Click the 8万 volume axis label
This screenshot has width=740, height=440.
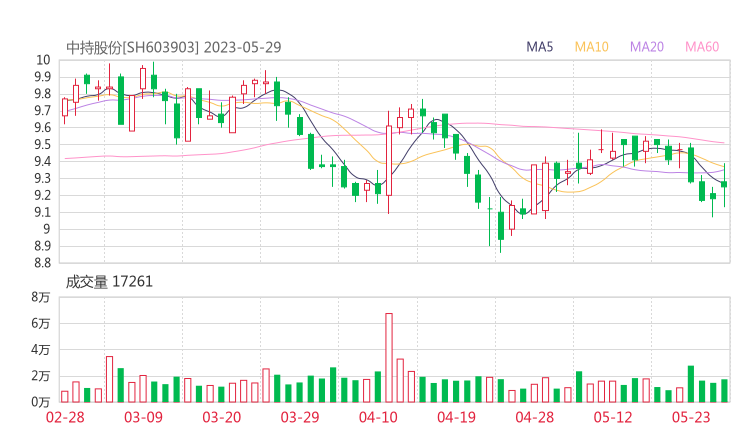pos(41,297)
